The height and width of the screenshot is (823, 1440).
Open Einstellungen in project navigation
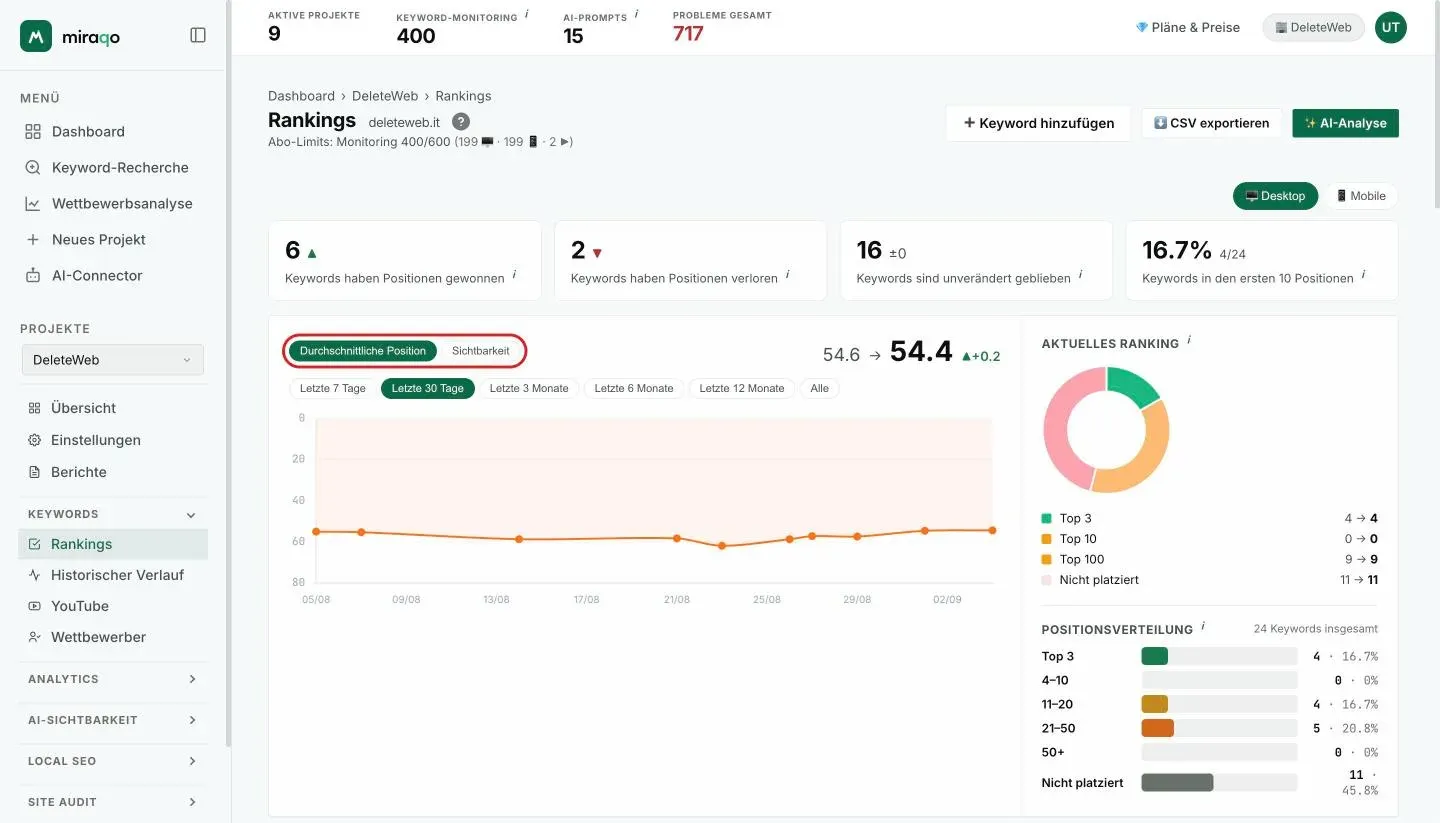(x=95, y=440)
